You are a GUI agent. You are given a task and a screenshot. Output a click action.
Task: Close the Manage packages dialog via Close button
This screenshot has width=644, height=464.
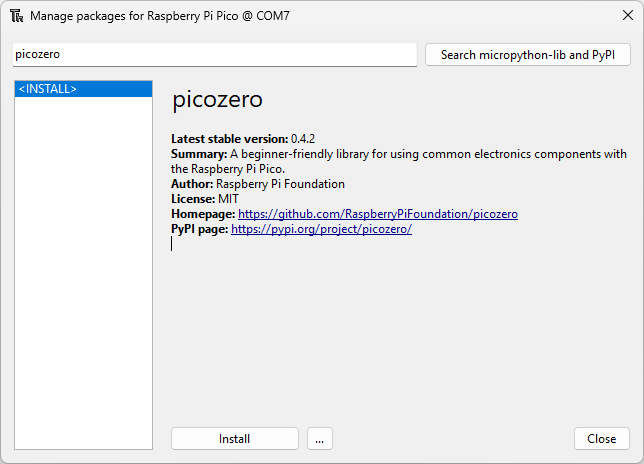pos(602,439)
